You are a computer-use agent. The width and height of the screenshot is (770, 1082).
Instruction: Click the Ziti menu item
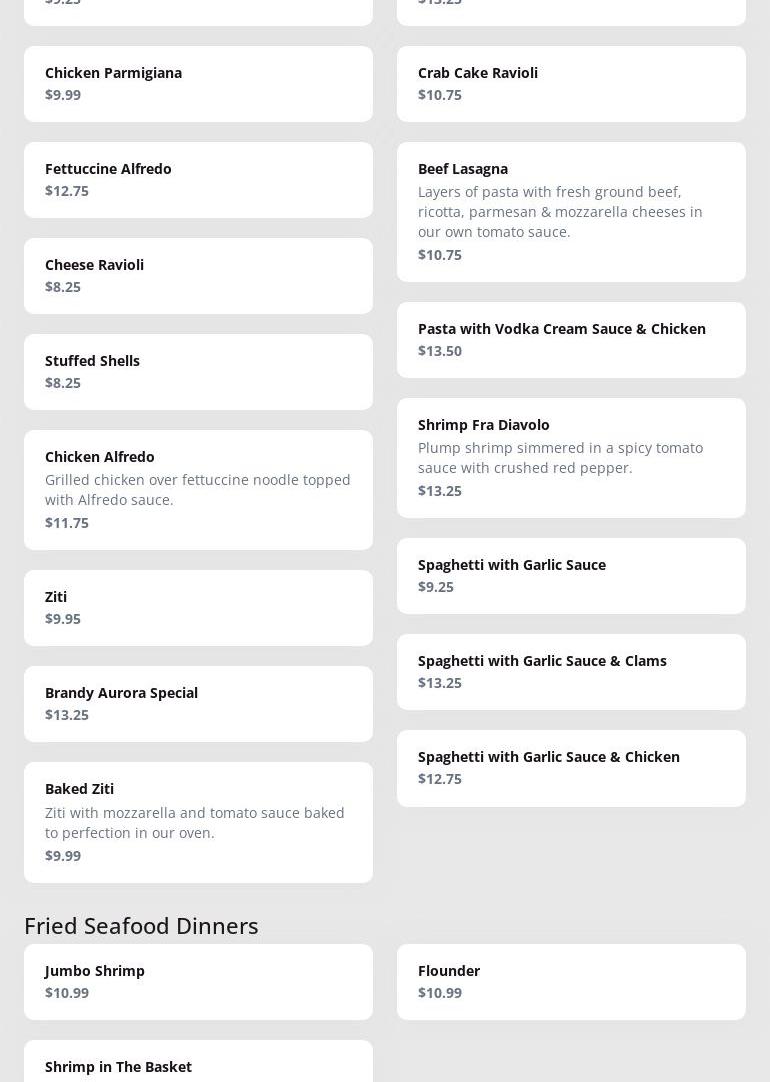[198, 608]
